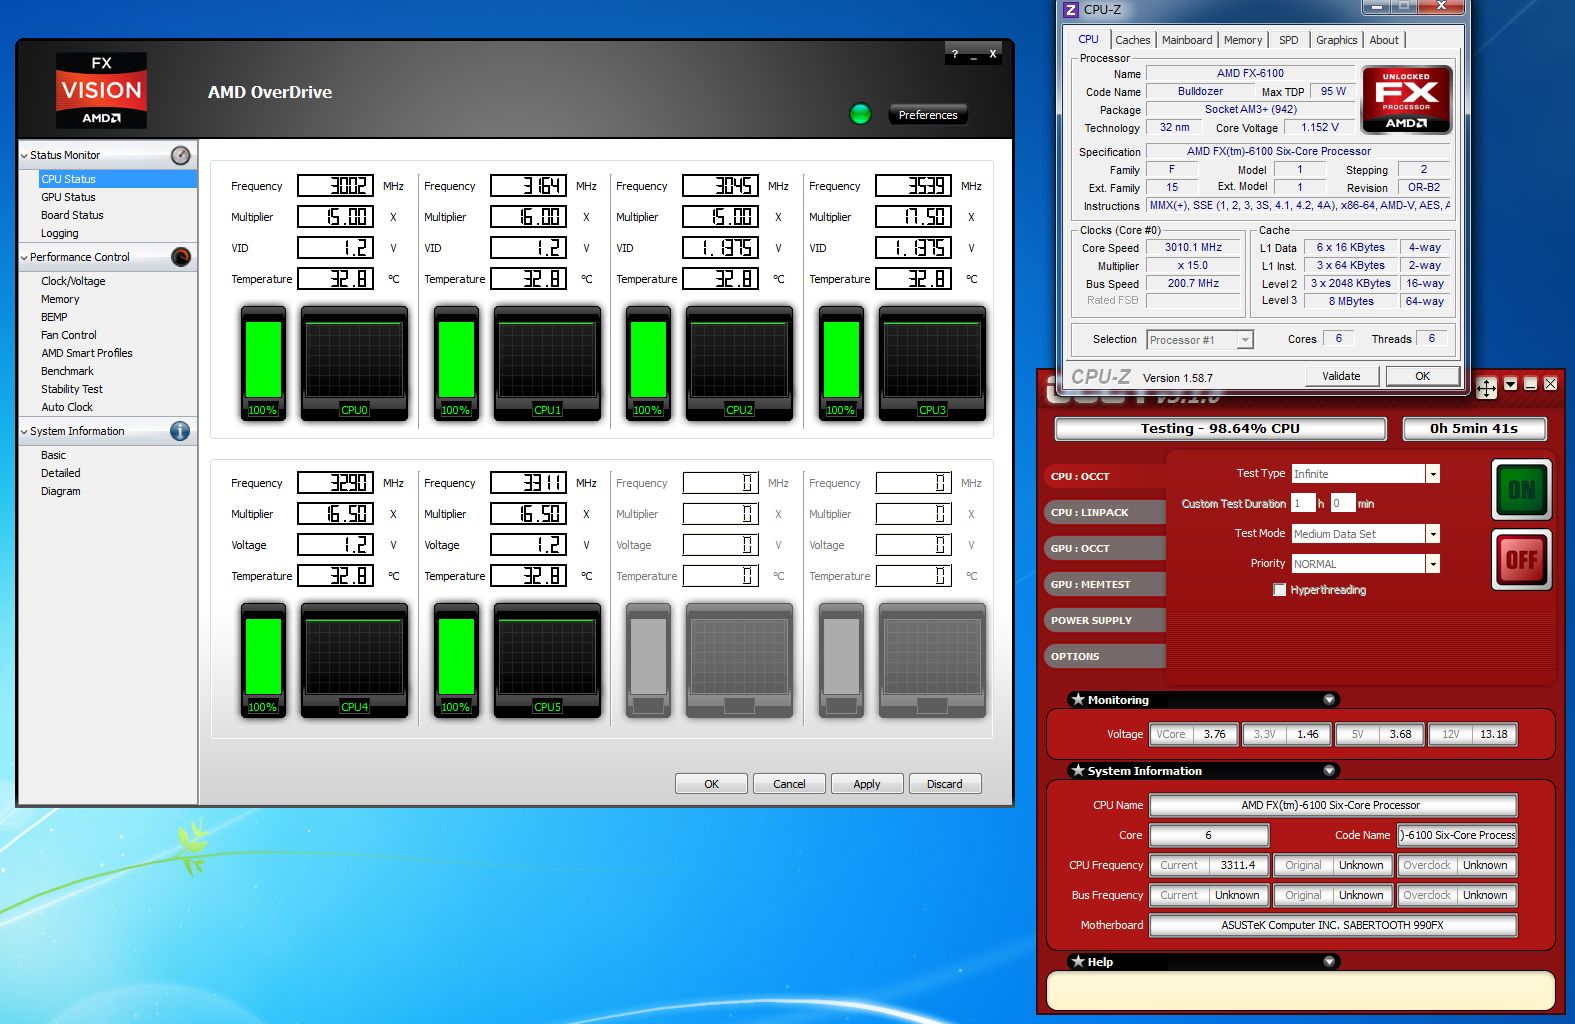The height and width of the screenshot is (1024, 1575).
Task: Click the CPU5 usage history graph
Action: point(547,660)
